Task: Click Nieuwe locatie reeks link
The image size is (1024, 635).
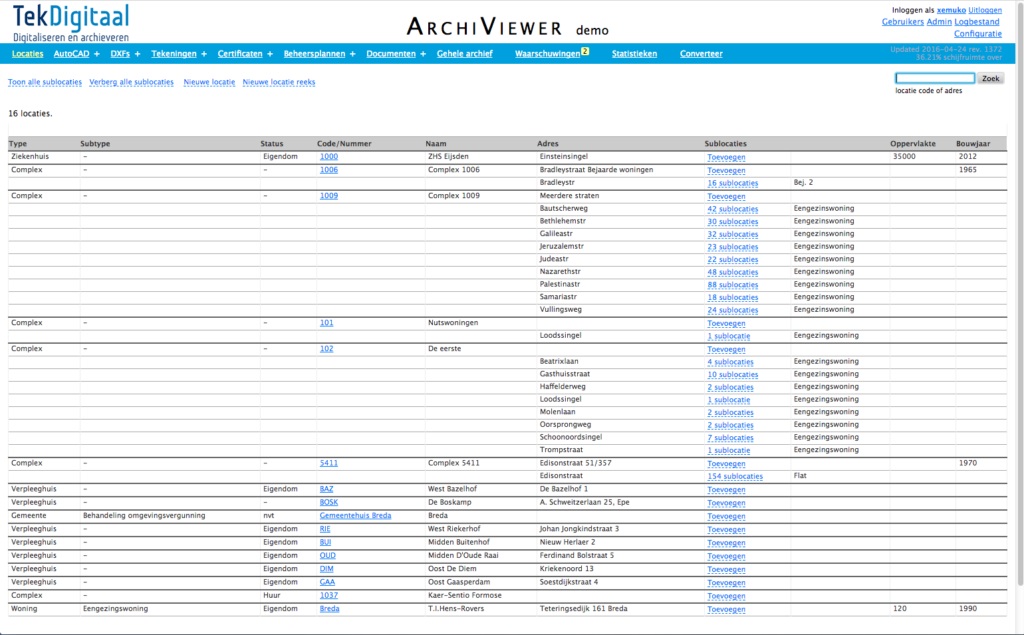Action: pos(279,82)
